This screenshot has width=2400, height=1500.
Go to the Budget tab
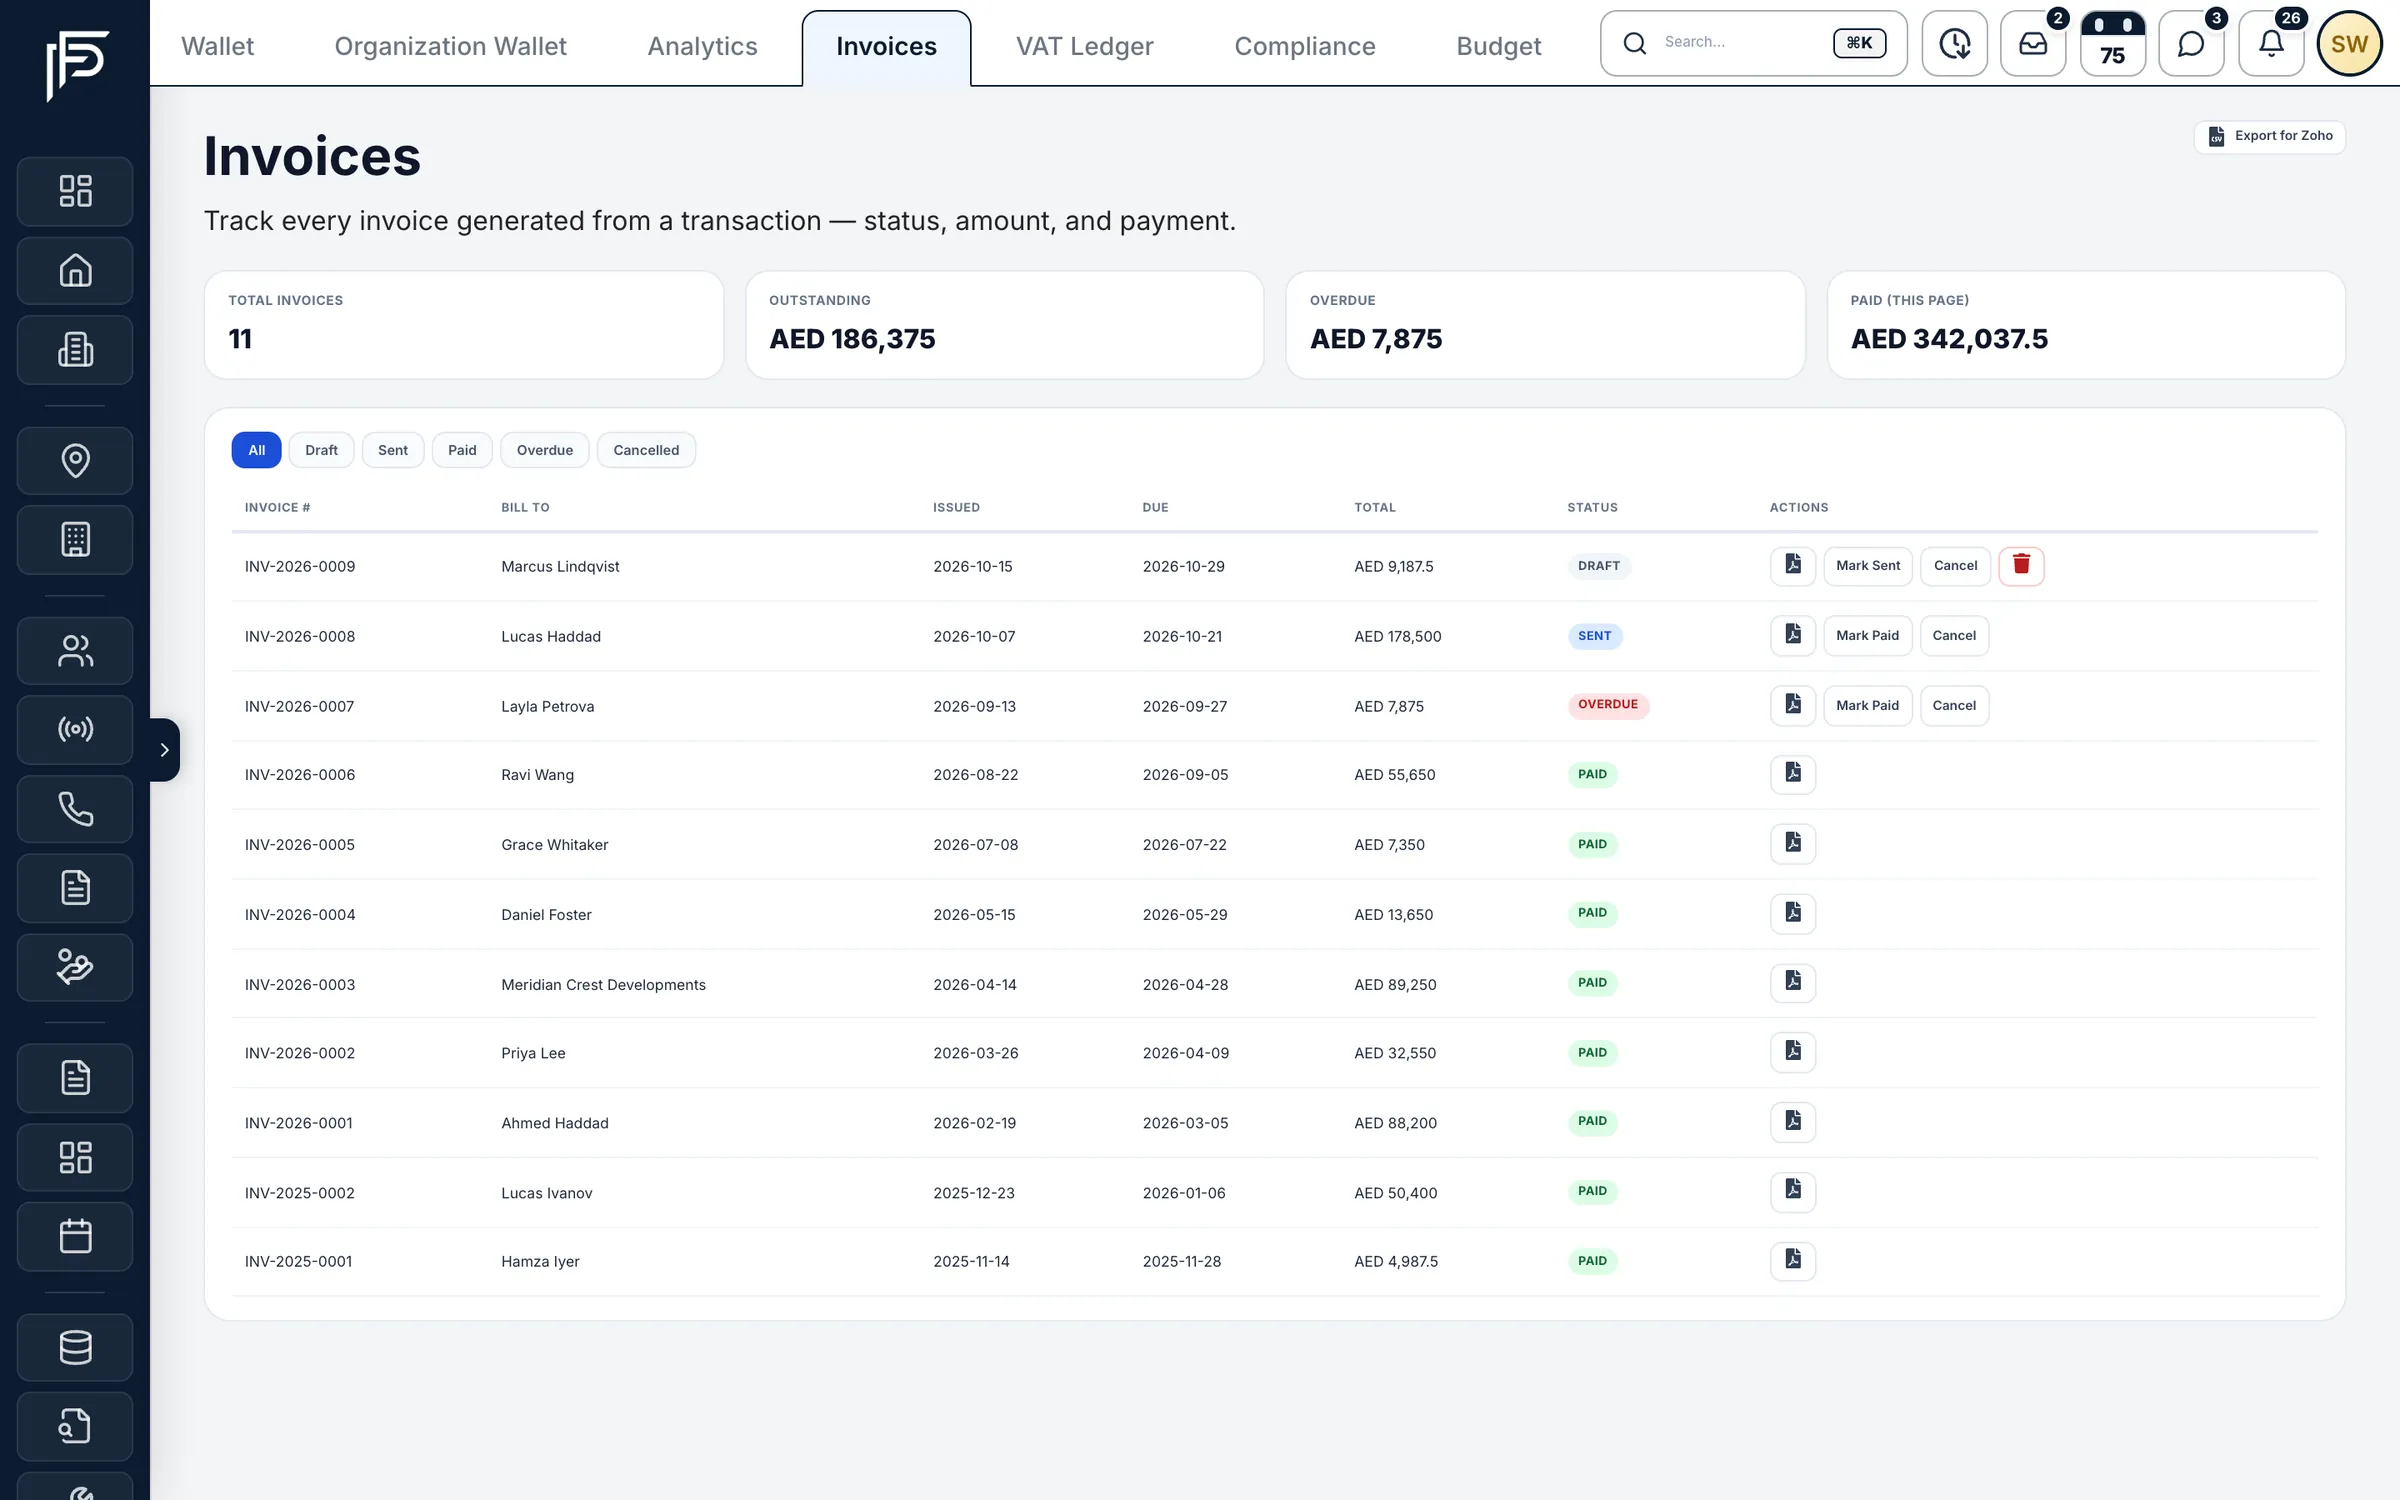[1498, 46]
